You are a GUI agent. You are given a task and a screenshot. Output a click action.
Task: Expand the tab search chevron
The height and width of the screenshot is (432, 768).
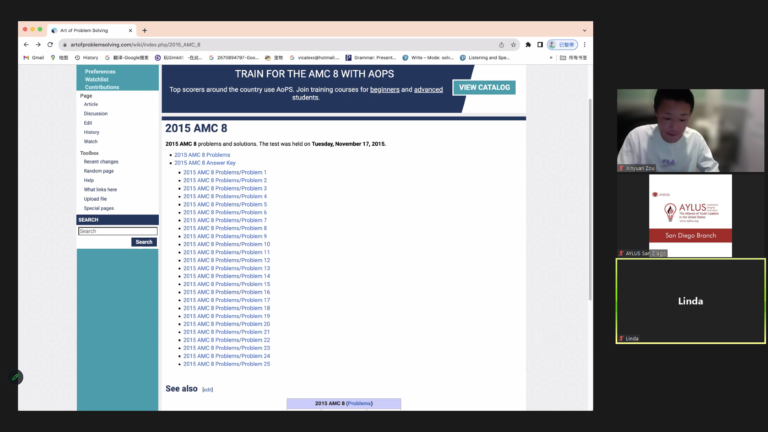[x=584, y=30]
